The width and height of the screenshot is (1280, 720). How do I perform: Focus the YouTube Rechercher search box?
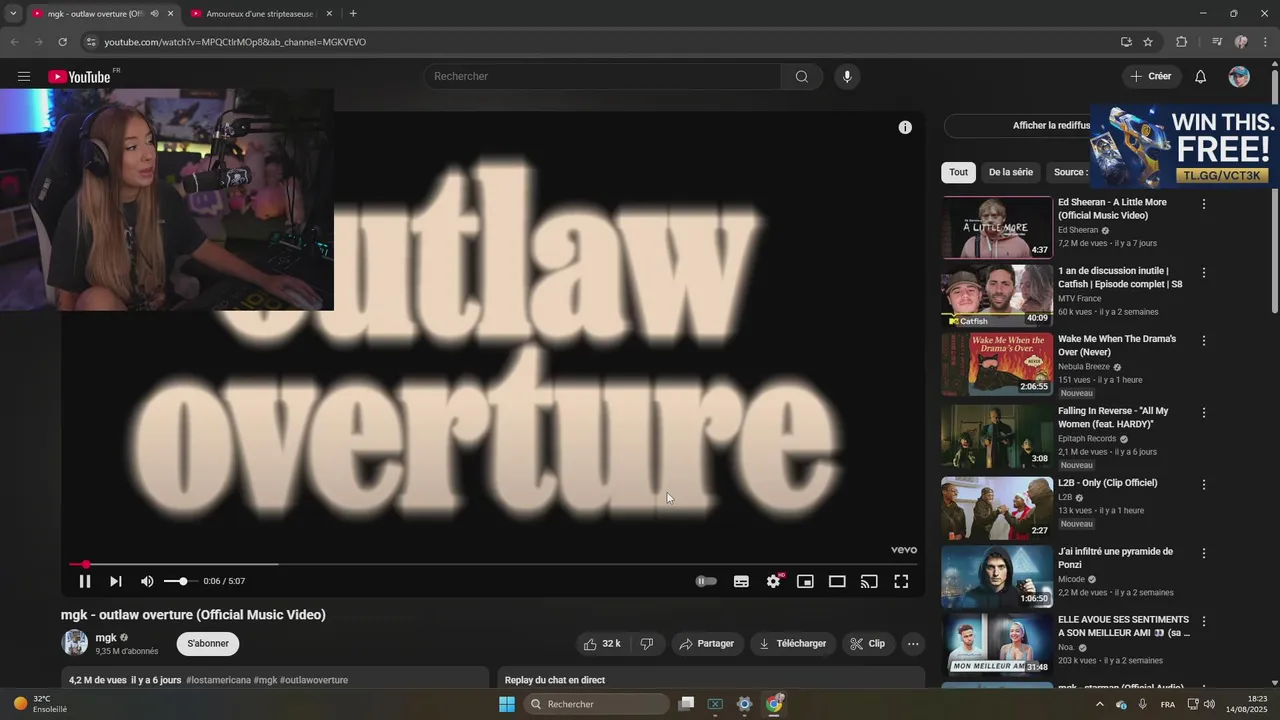click(x=604, y=77)
